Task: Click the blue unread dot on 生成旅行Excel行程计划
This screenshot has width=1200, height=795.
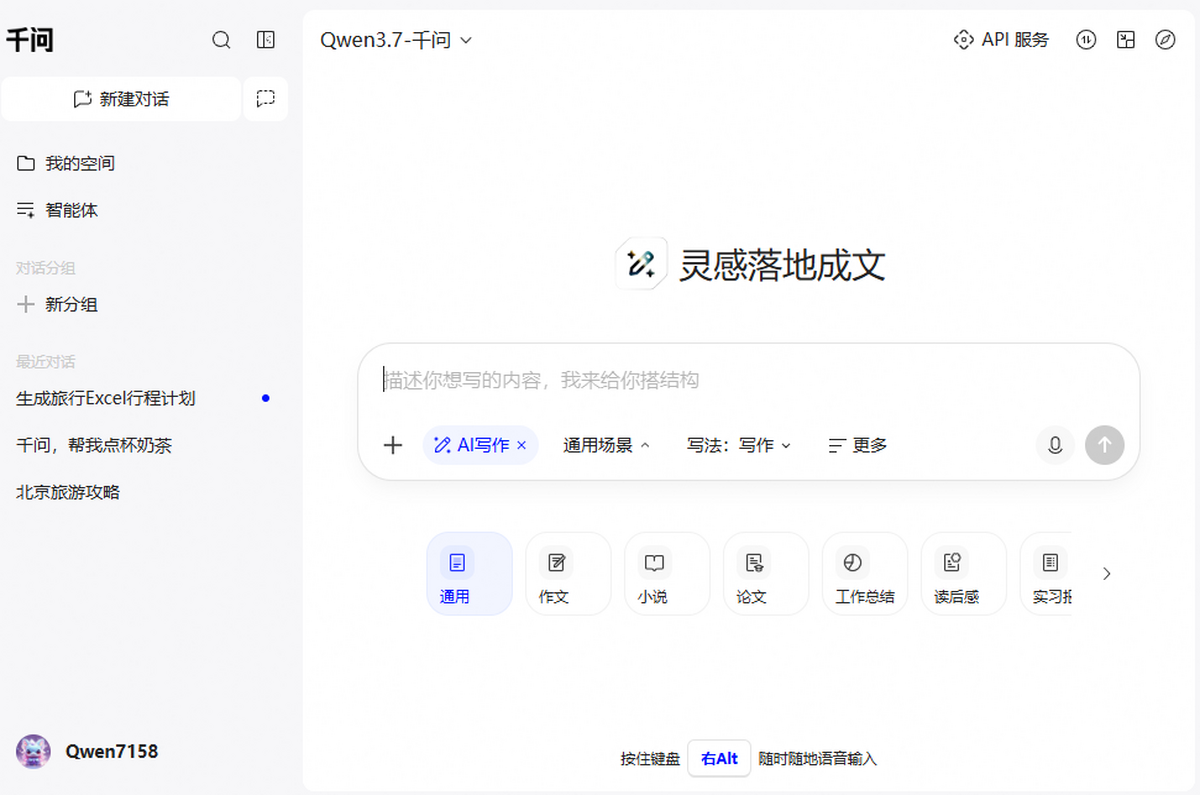Action: [x=265, y=398]
